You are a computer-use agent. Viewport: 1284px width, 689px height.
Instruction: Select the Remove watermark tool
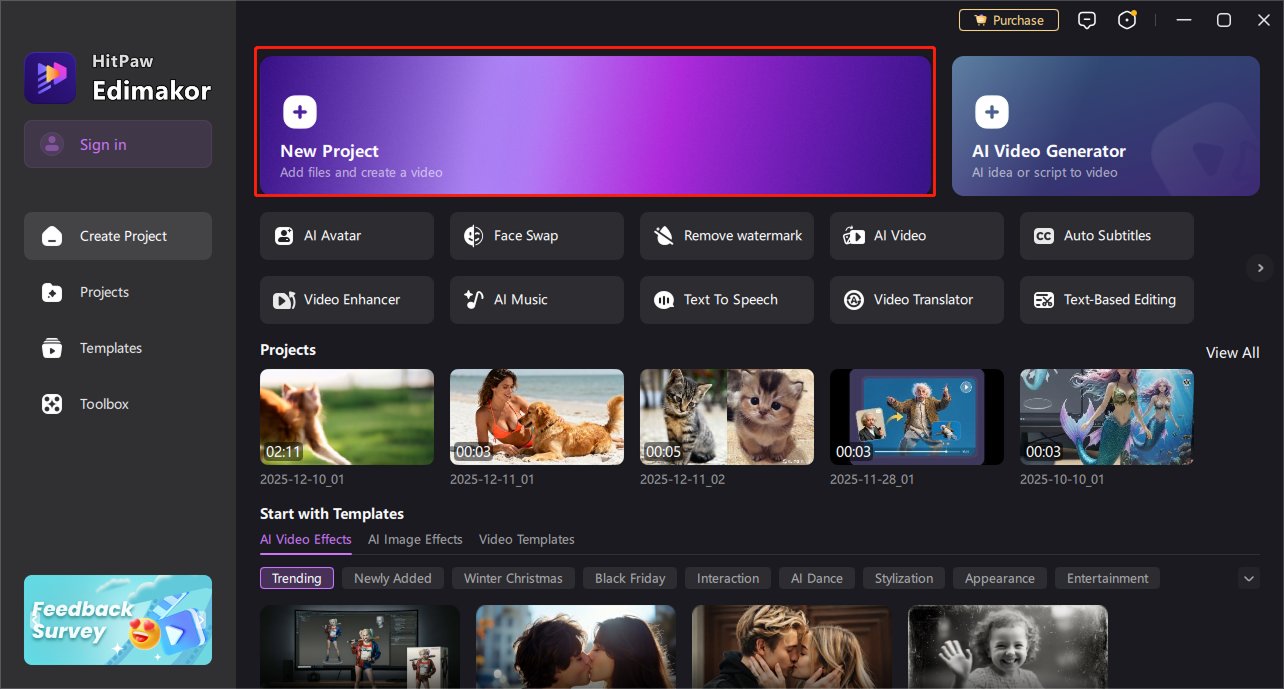(726, 236)
